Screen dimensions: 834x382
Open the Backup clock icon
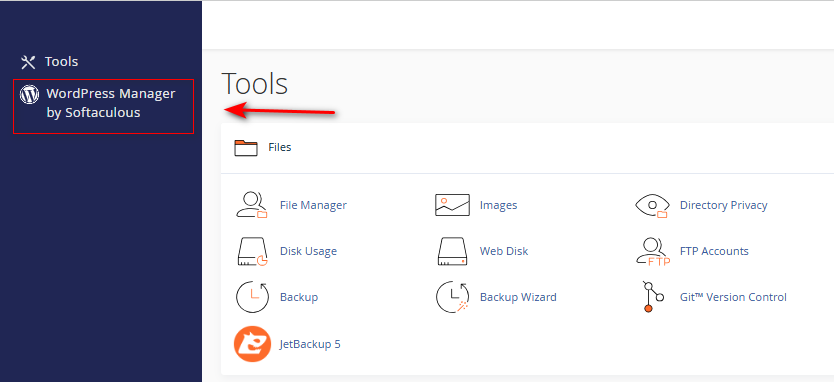[x=252, y=297]
